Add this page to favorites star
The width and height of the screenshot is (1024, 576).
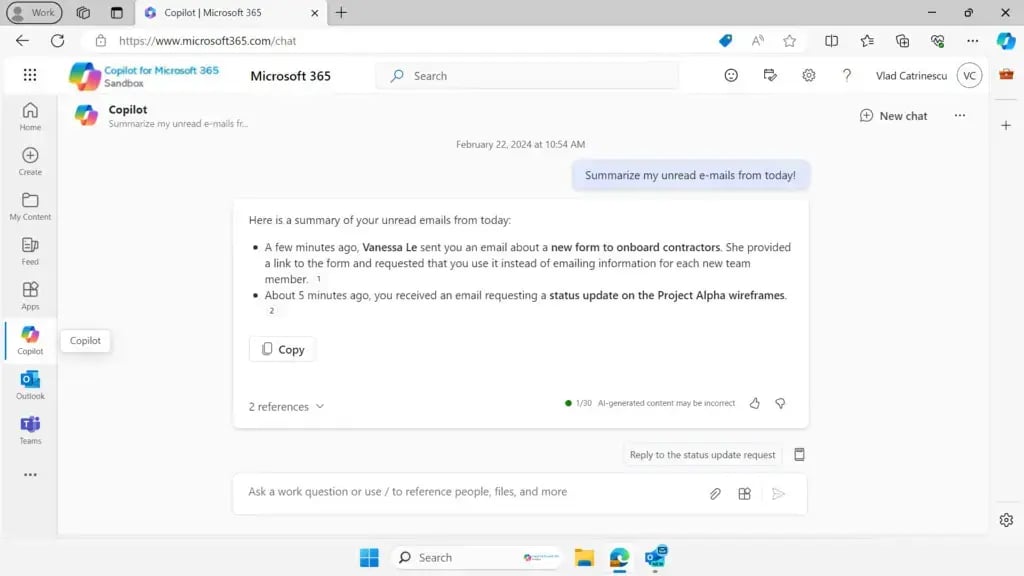[790, 40]
